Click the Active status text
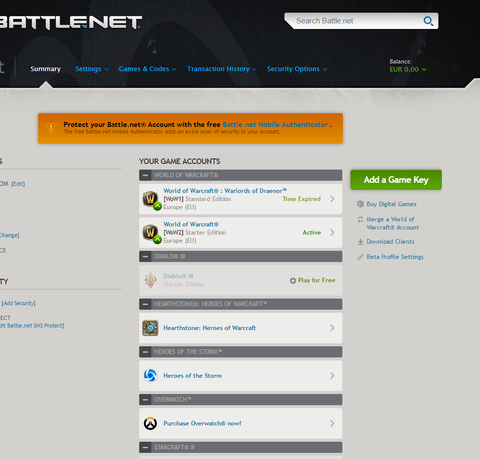The width and height of the screenshot is (480, 459). pyautogui.click(x=312, y=232)
